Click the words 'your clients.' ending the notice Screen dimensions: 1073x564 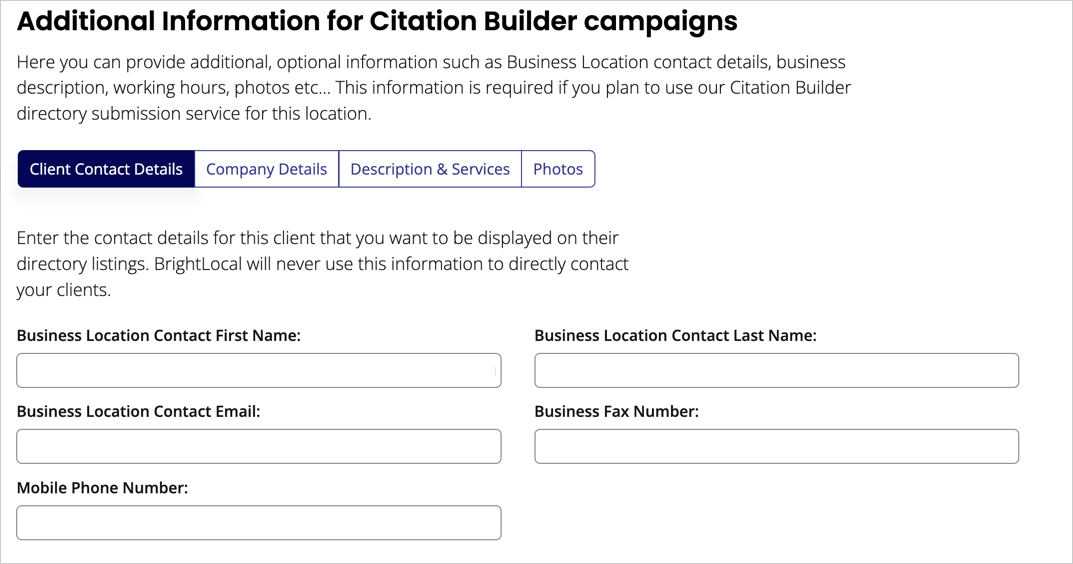64,290
